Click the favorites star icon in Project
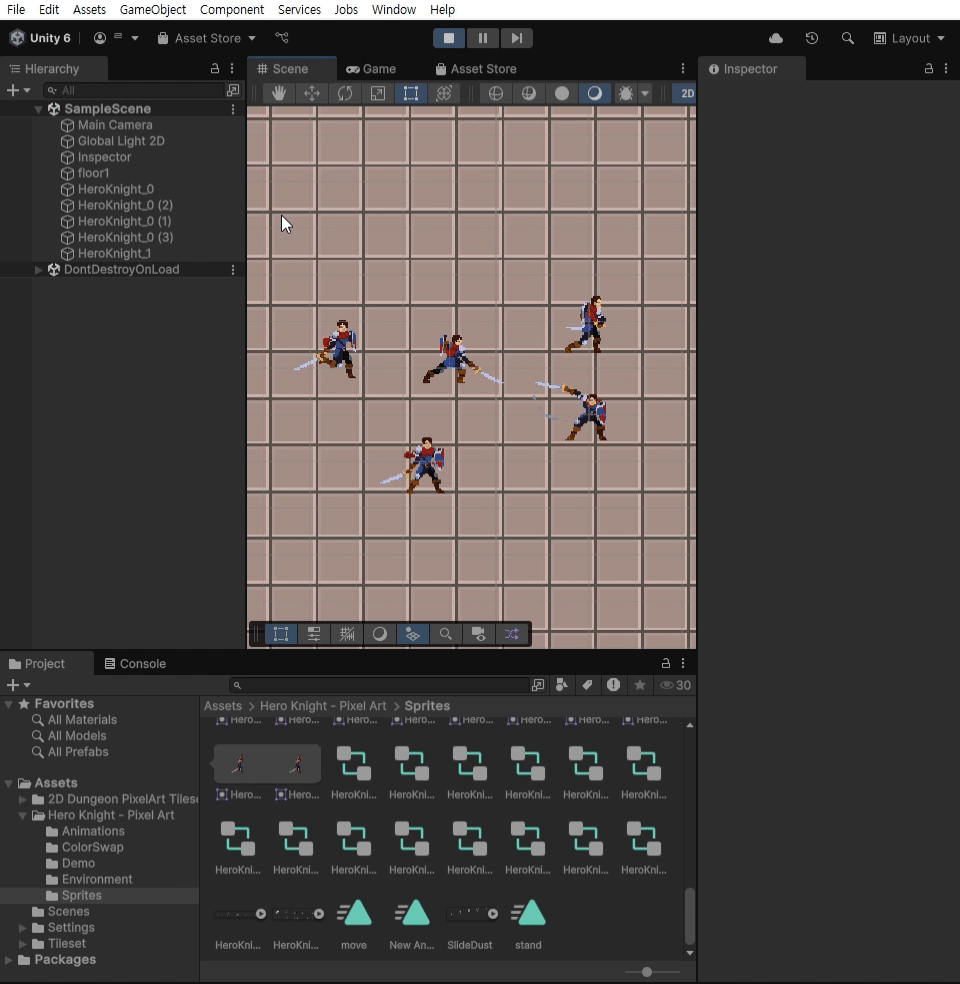 (639, 685)
